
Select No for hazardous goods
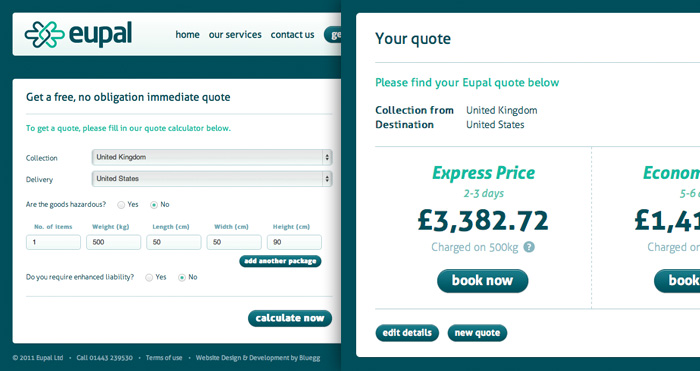point(154,205)
